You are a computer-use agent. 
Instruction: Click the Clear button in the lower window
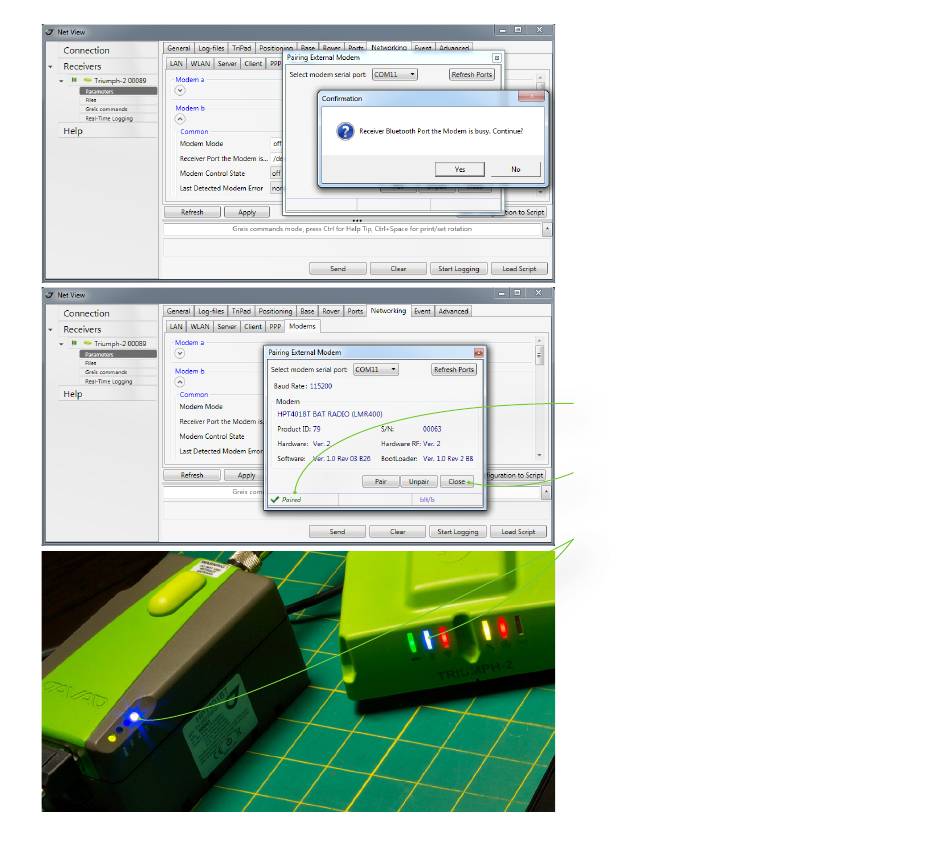pos(397,531)
